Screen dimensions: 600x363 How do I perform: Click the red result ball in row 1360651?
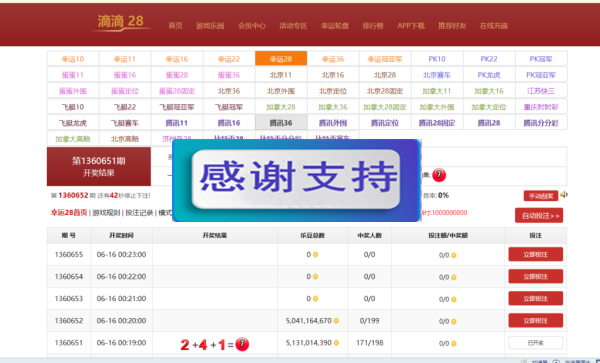point(242,344)
